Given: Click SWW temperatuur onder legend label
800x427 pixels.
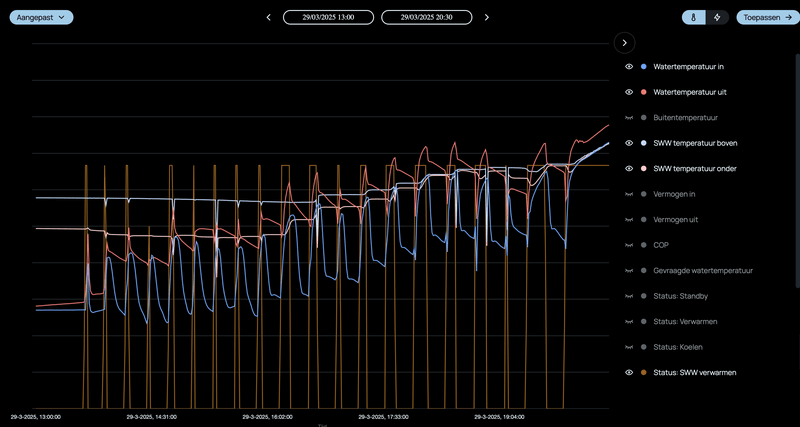Looking at the screenshot, I should point(695,169).
